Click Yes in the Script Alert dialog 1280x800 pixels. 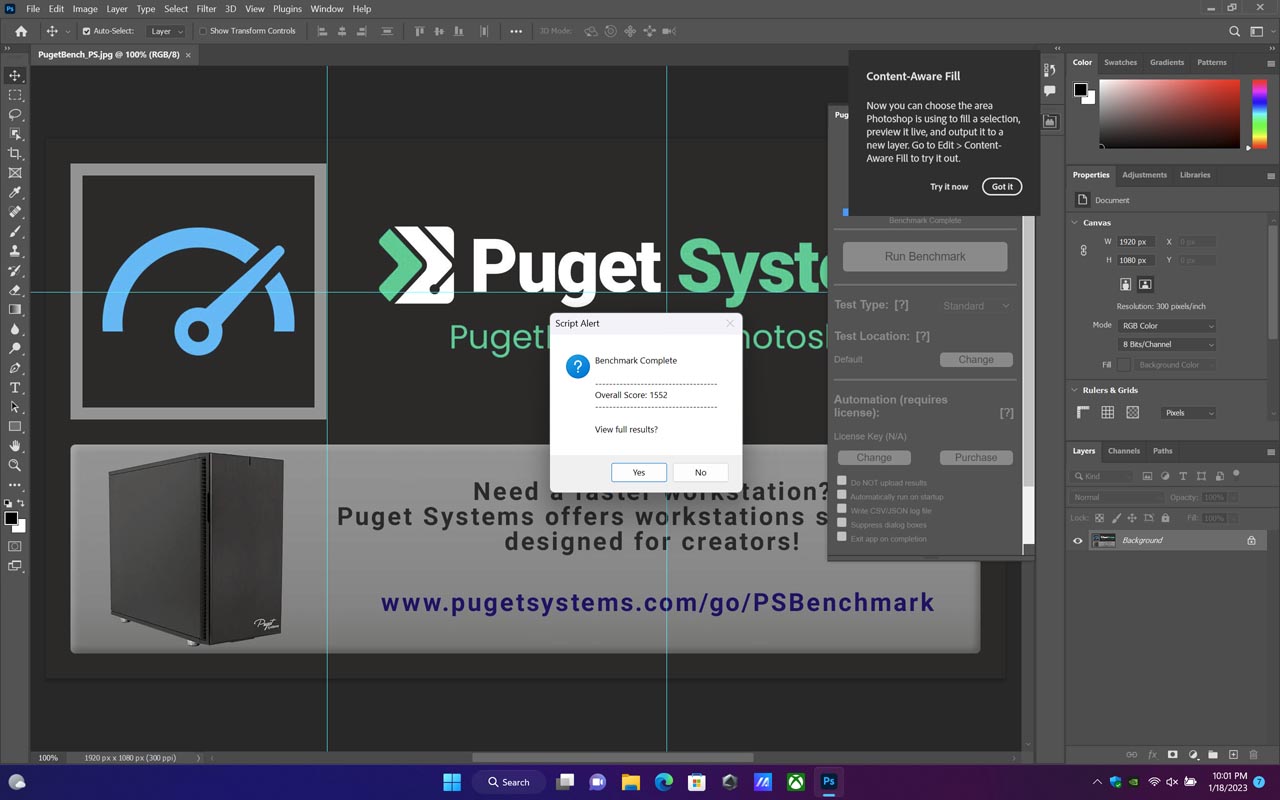point(639,472)
